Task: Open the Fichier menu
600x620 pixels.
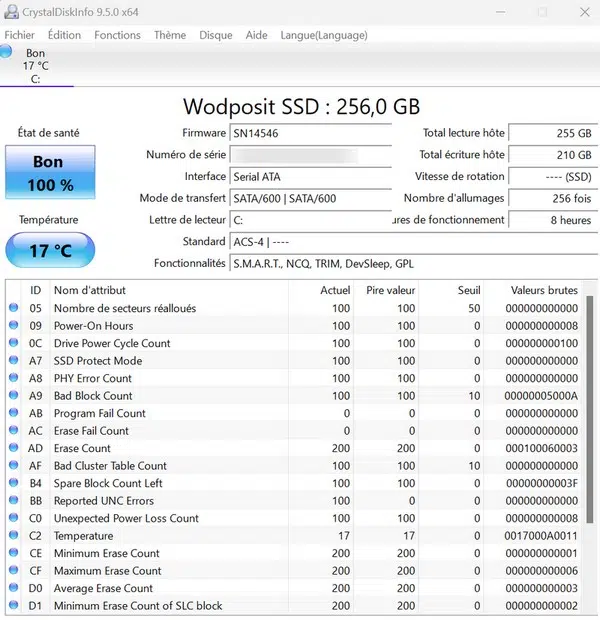Action: point(20,35)
